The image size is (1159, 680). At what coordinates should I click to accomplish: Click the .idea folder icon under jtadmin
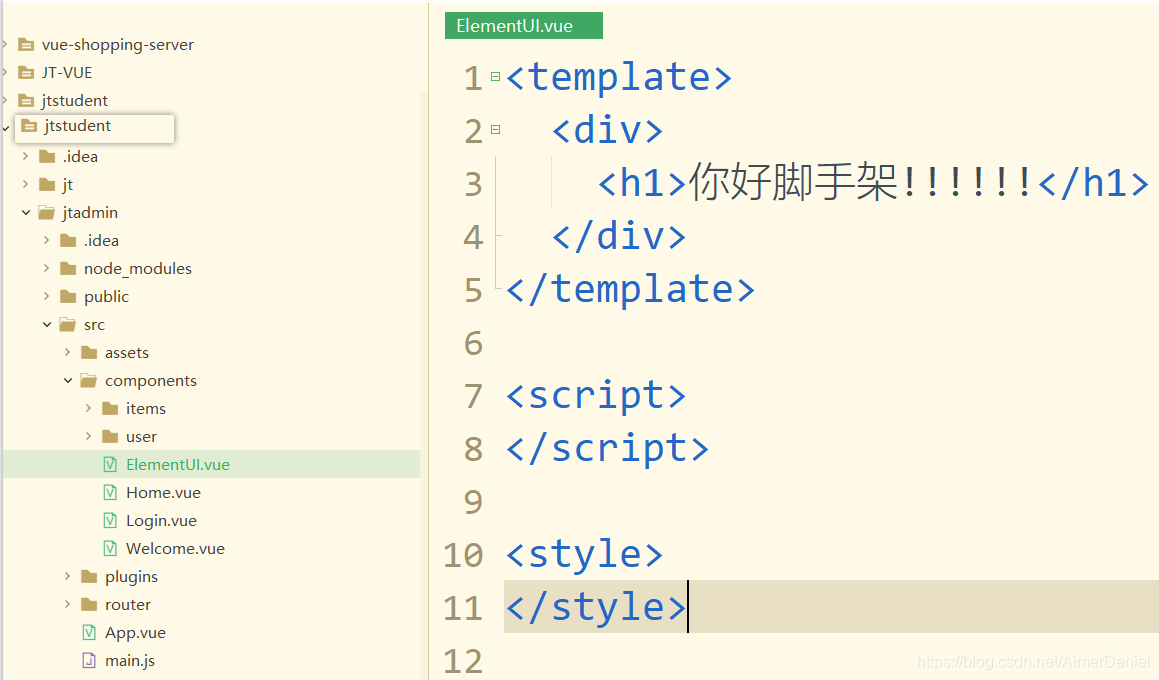click(68, 240)
